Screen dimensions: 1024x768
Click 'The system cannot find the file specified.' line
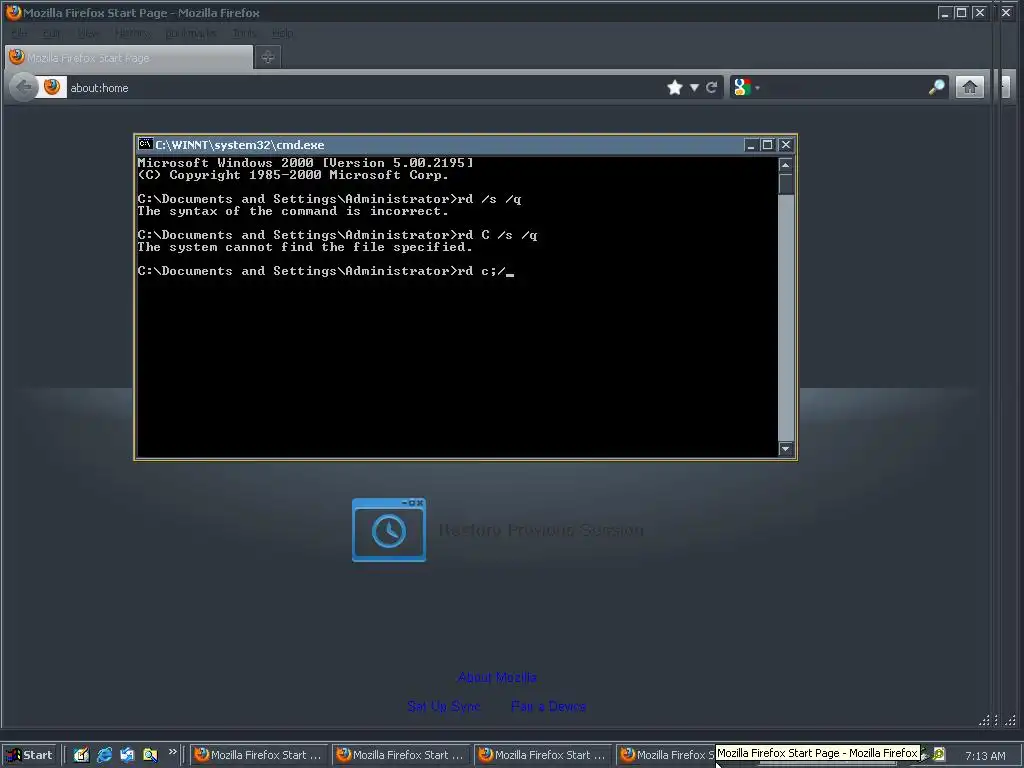[x=304, y=247]
